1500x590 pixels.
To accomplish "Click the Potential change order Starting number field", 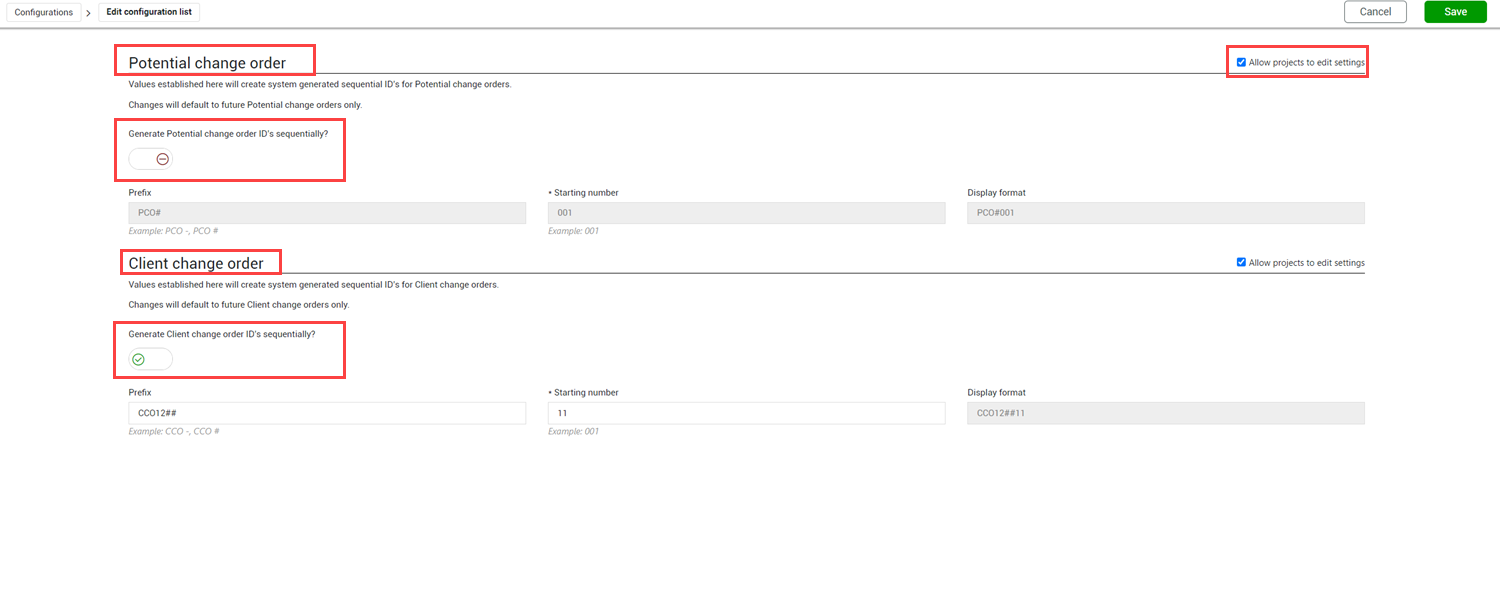I will (746, 213).
